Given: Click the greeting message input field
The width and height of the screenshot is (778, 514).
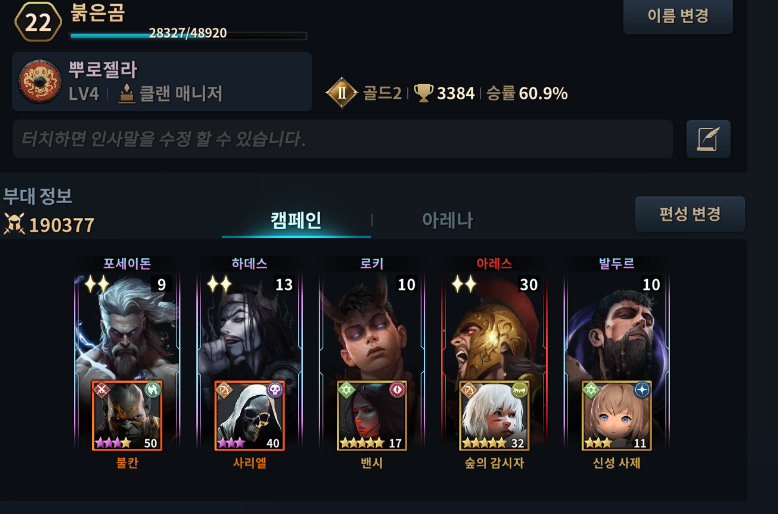Looking at the screenshot, I should tap(342, 139).
